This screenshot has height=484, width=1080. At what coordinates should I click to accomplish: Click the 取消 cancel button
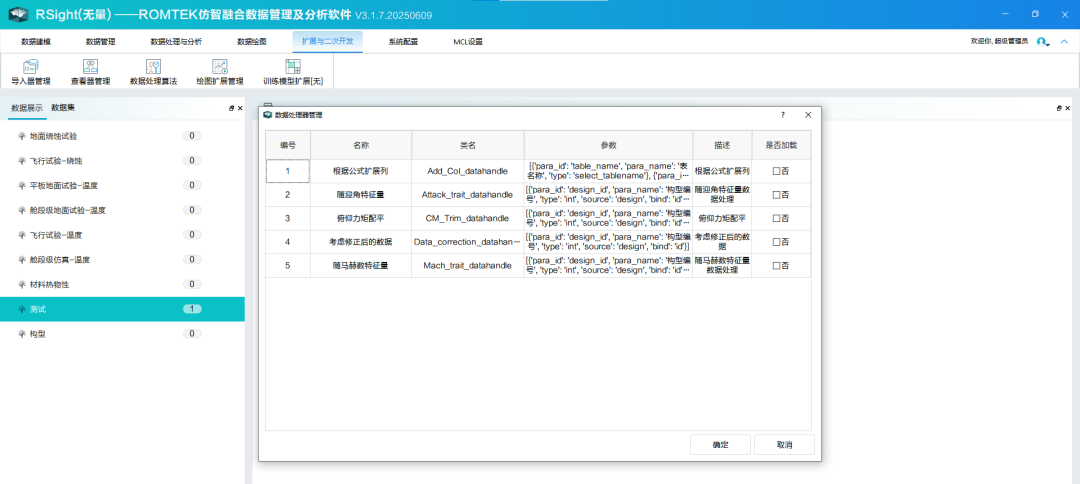[x=784, y=444]
